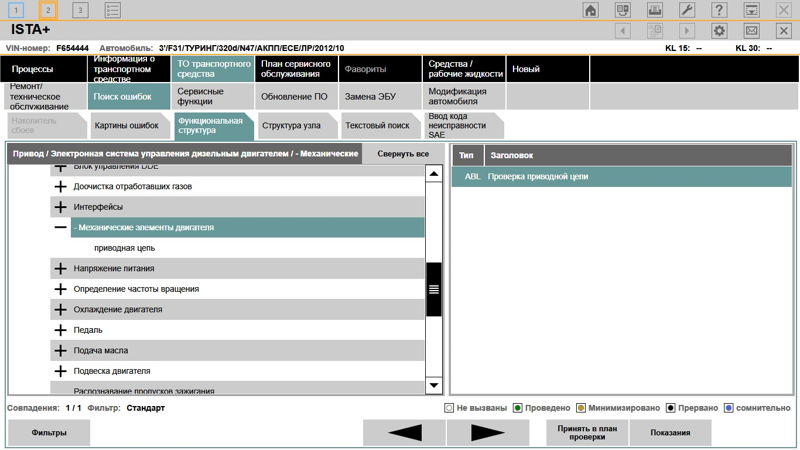Open the Текстовый поиск tab
The height and width of the screenshot is (450, 800).
point(377,126)
